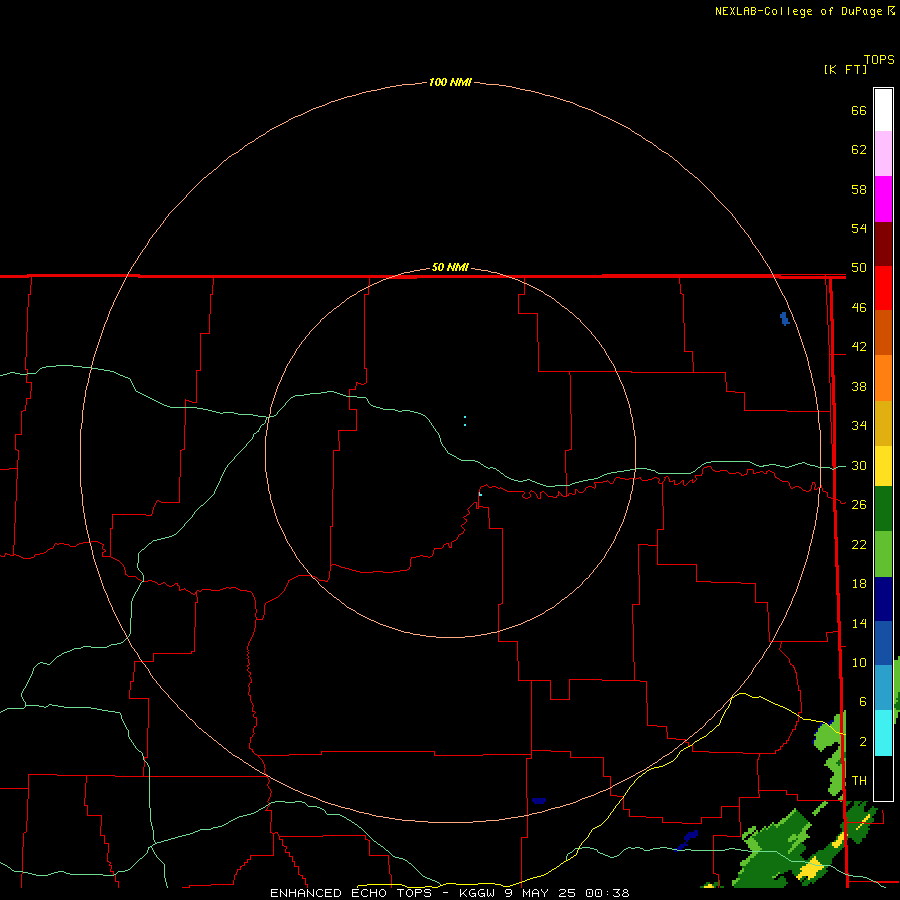Image resolution: width=900 pixels, height=900 pixels.
Task: Click the white swatch in the tops legend
Action: point(883,110)
